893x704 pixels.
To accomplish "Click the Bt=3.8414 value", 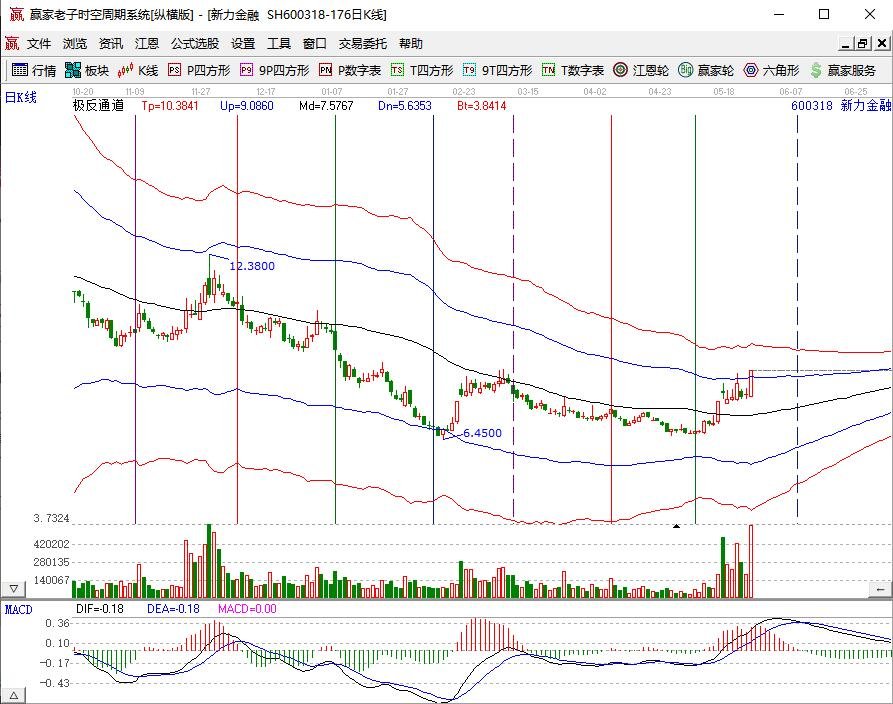I will tap(481, 105).
